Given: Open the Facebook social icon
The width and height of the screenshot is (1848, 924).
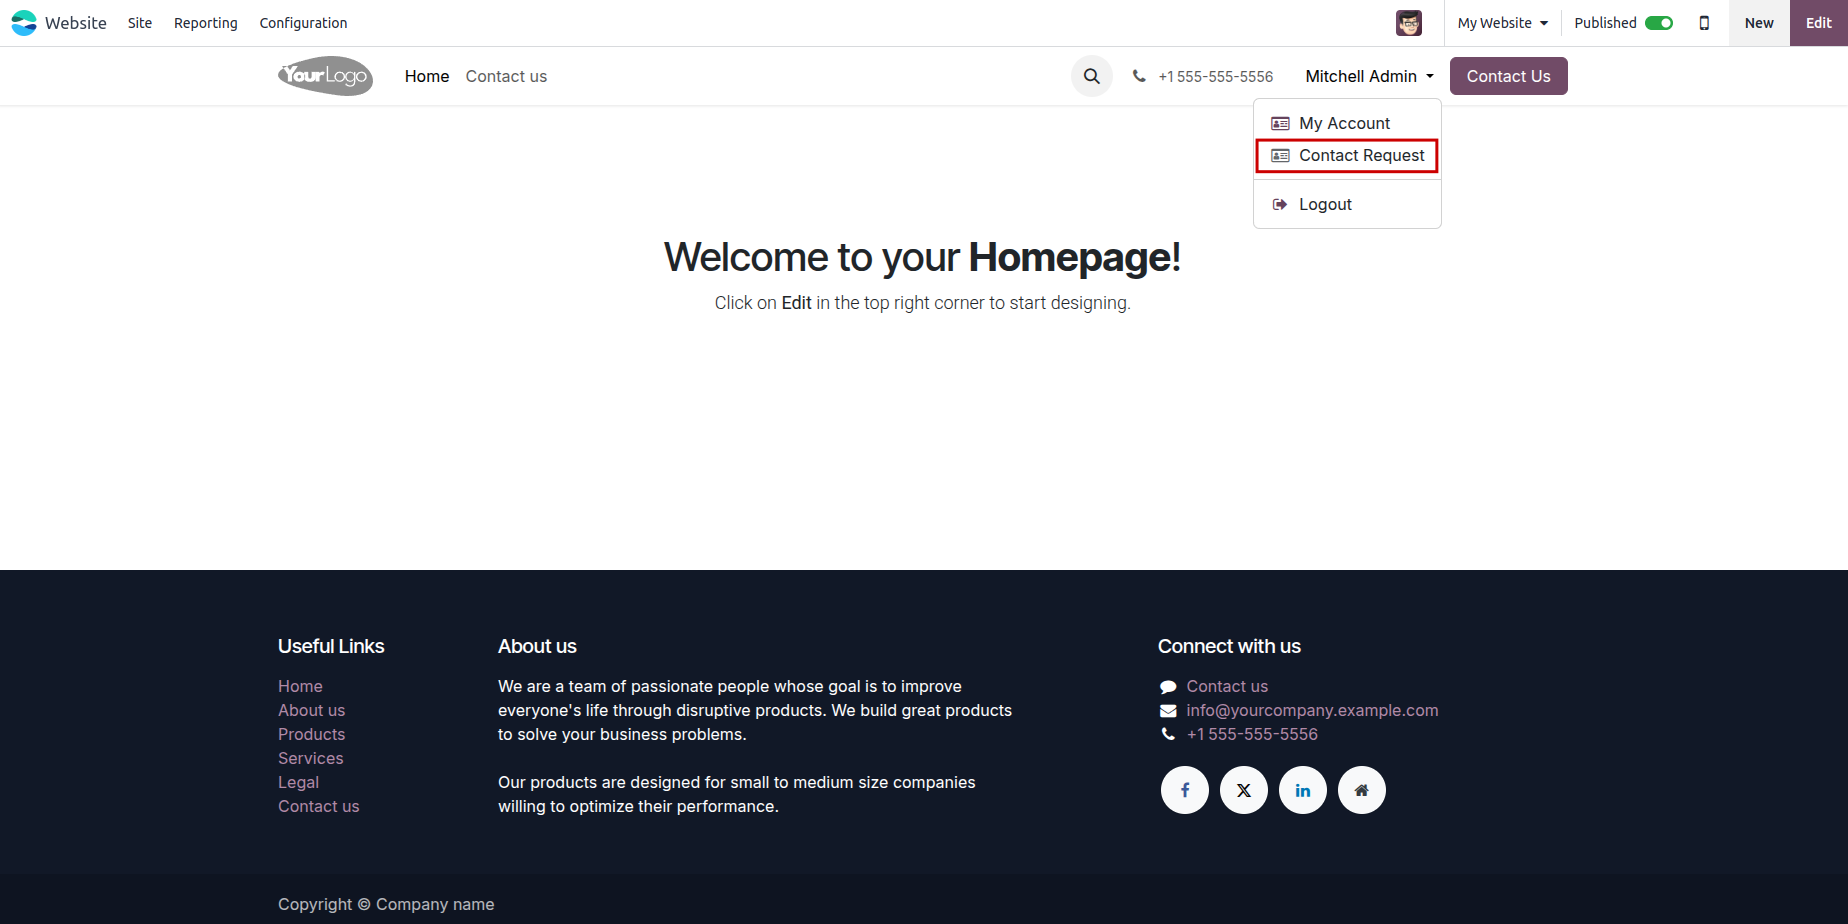Looking at the screenshot, I should pyautogui.click(x=1185, y=790).
